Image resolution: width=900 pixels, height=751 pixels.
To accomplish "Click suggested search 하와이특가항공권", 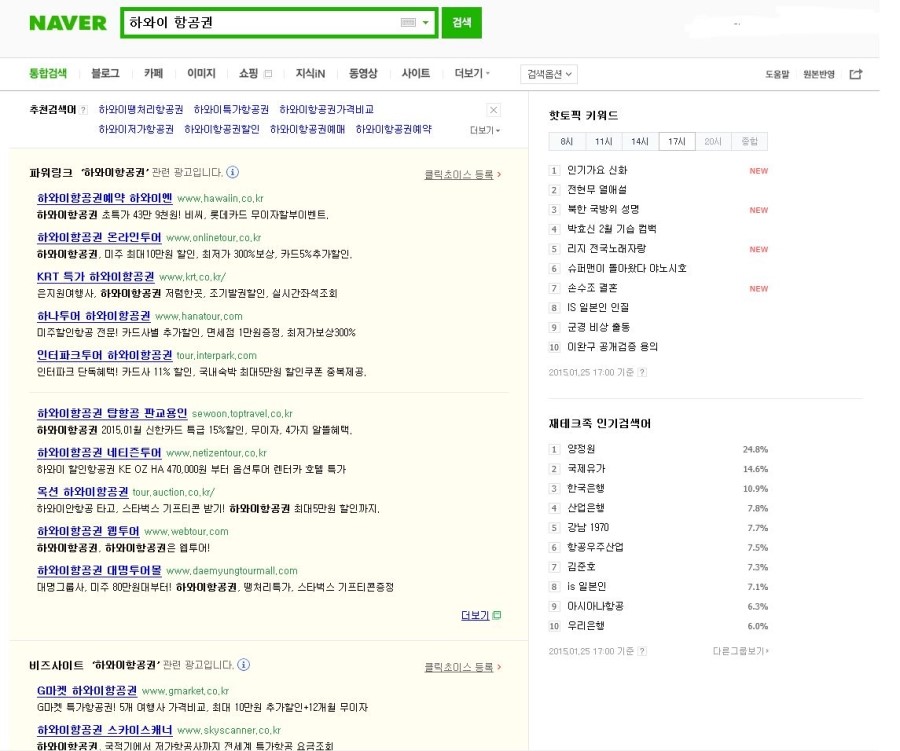I will (231, 109).
